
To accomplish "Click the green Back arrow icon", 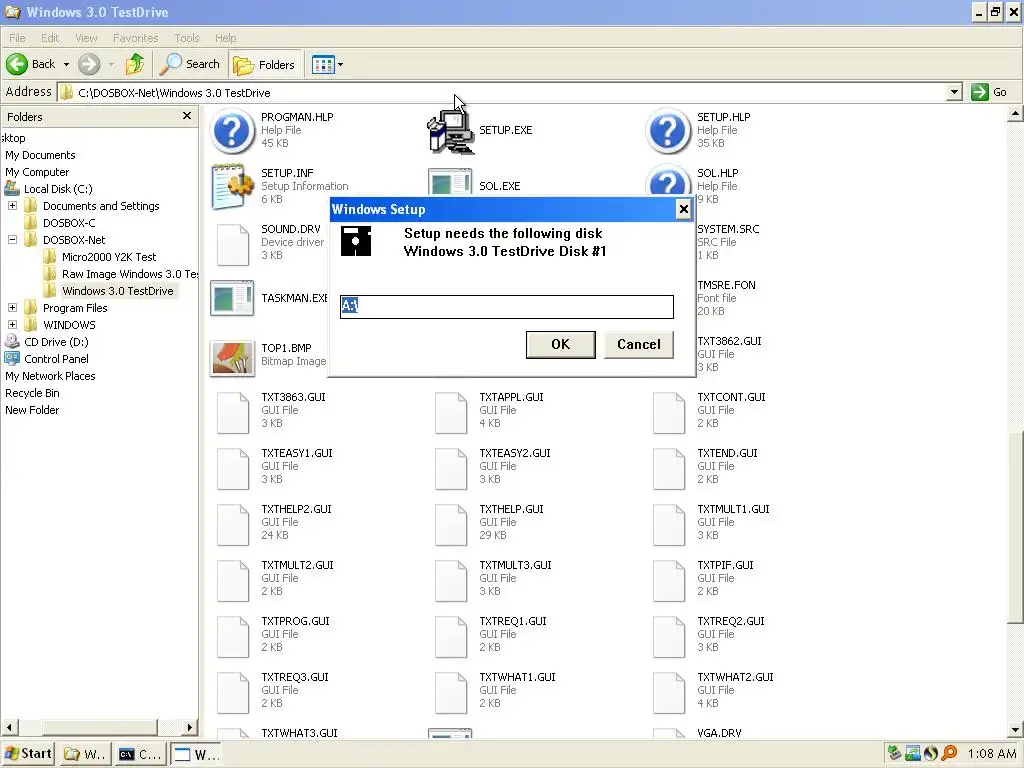I will click(17, 64).
